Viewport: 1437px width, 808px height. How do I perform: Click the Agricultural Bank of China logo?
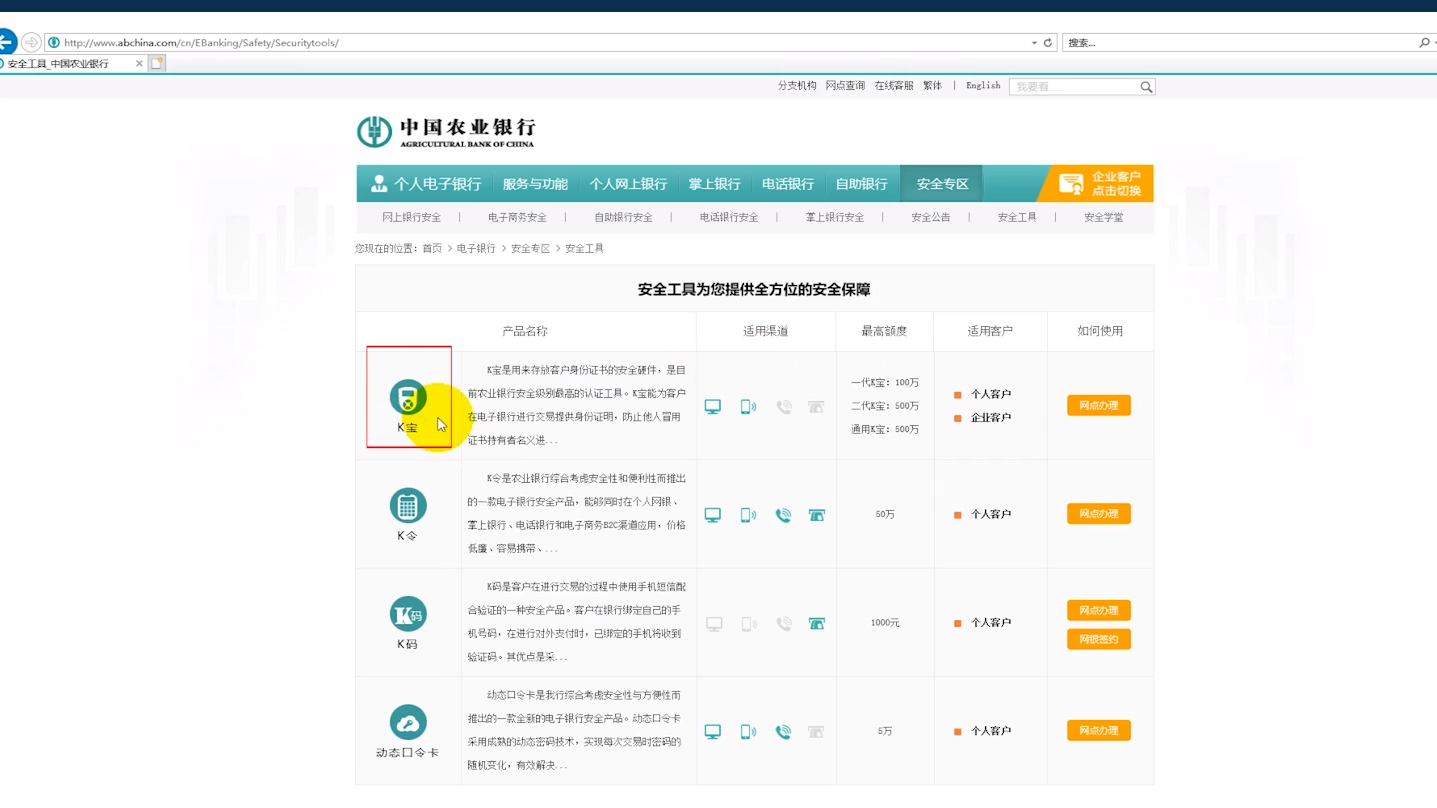446,132
